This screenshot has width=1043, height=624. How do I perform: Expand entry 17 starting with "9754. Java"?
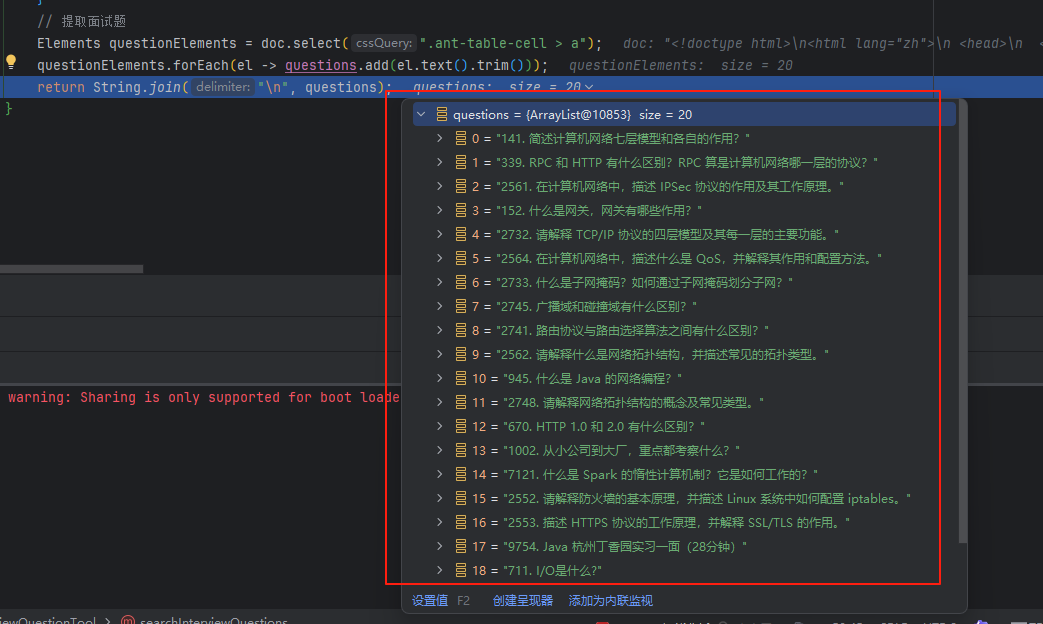(x=440, y=546)
